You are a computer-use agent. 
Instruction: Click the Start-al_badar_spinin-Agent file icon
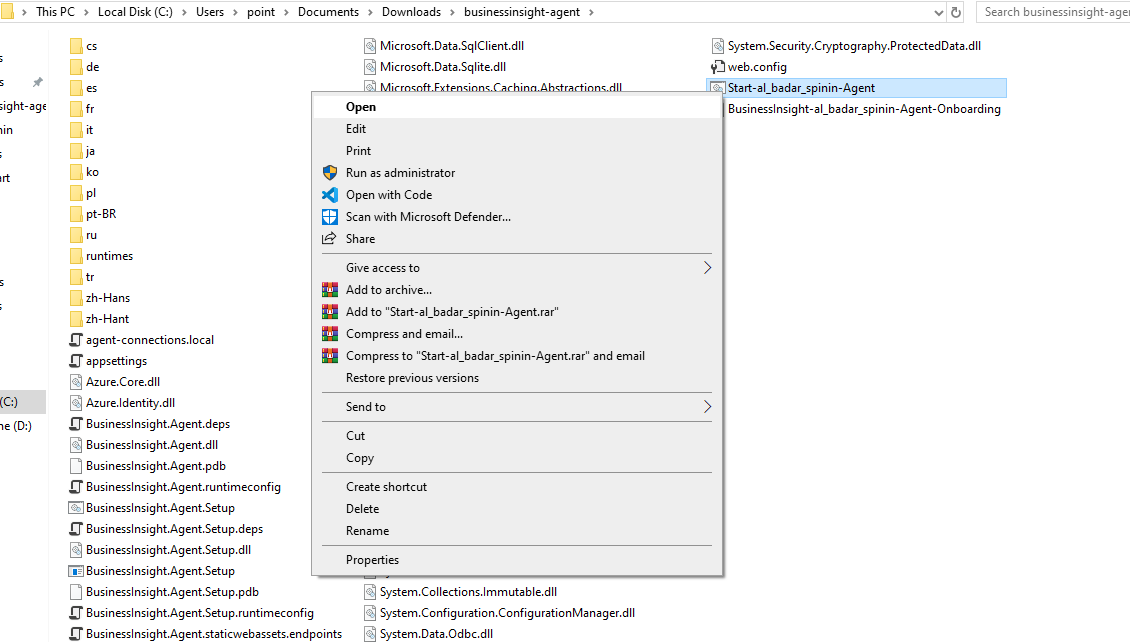pyautogui.click(x=717, y=88)
